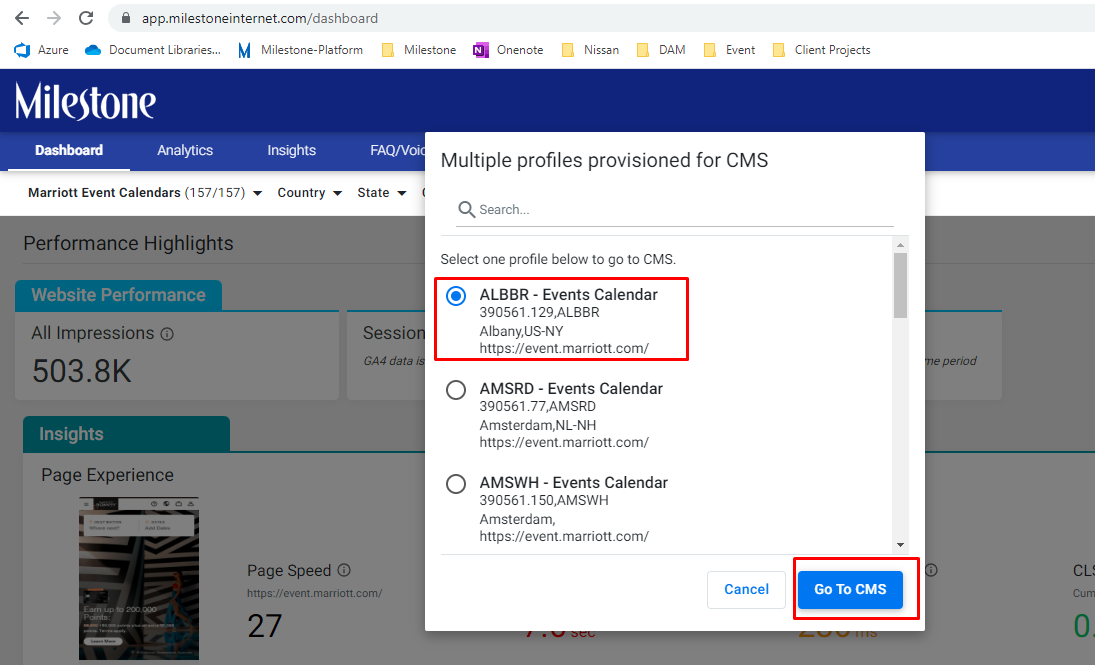1095x665 pixels.
Task: Switch to the Analytics tab
Action: pyautogui.click(x=185, y=150)
